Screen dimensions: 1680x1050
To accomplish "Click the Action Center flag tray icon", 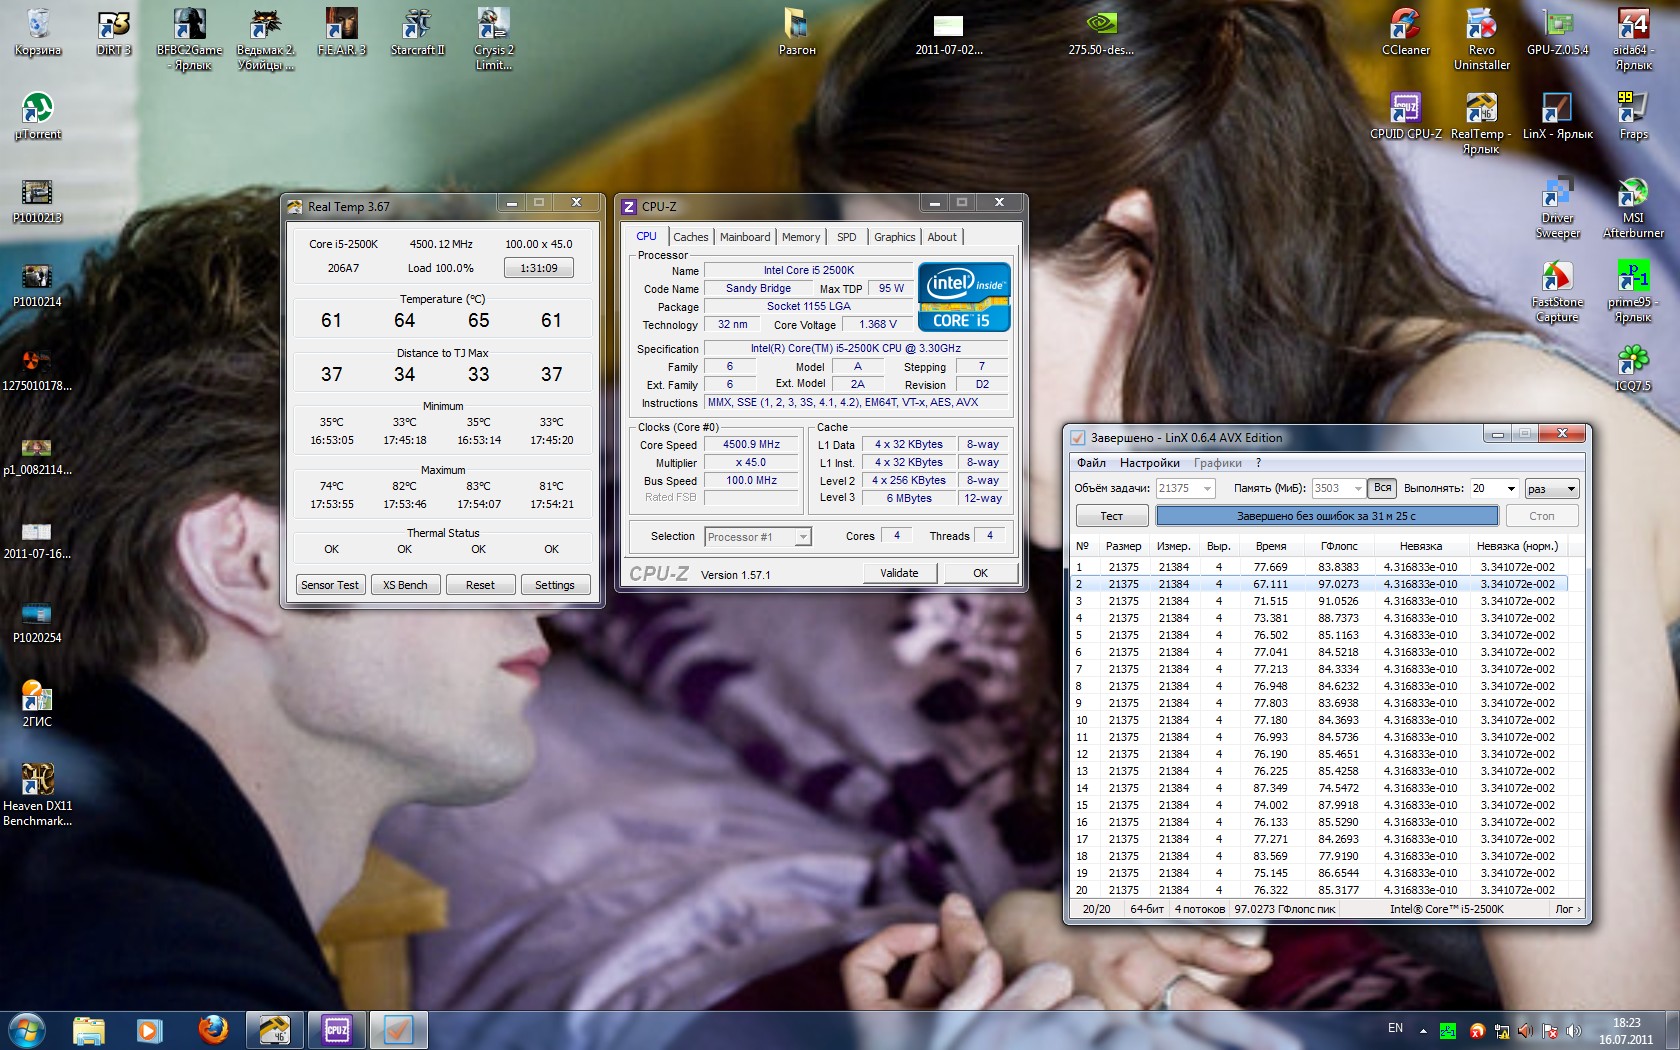I will tap(1549, 1030).
